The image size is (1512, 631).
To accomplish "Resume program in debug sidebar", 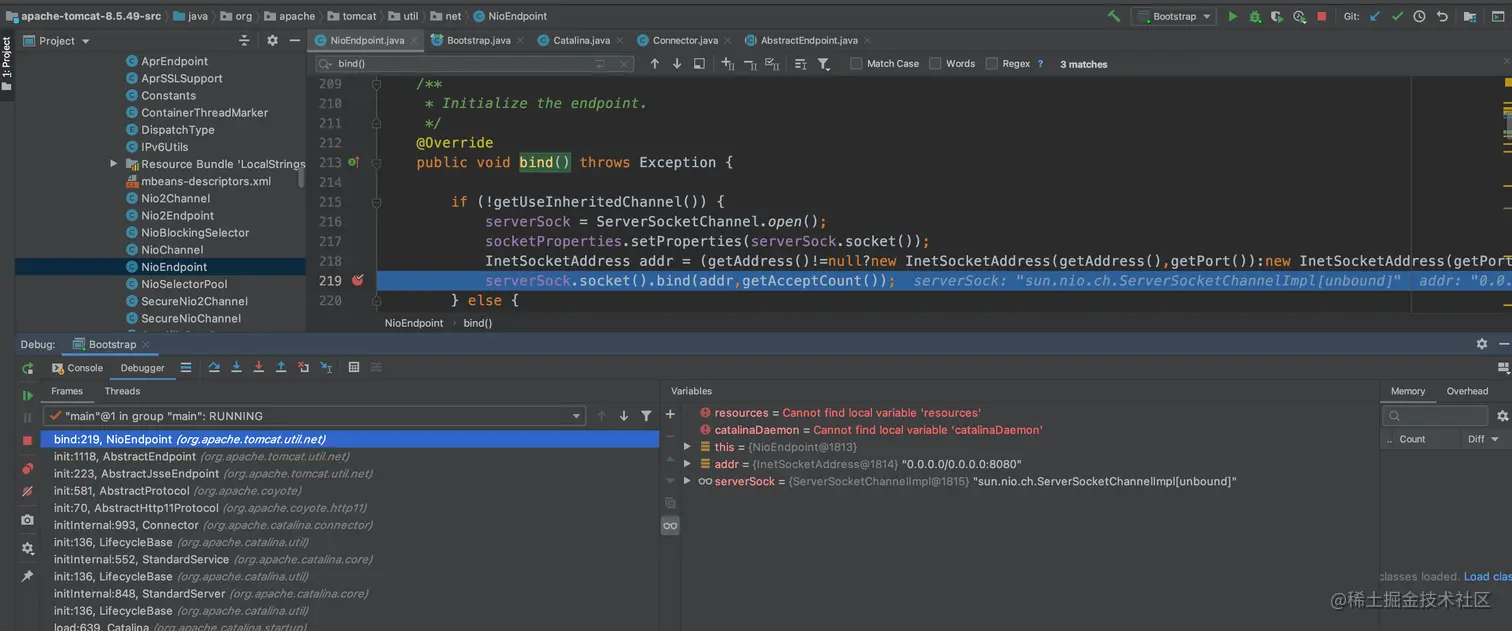I will [28, 395].
